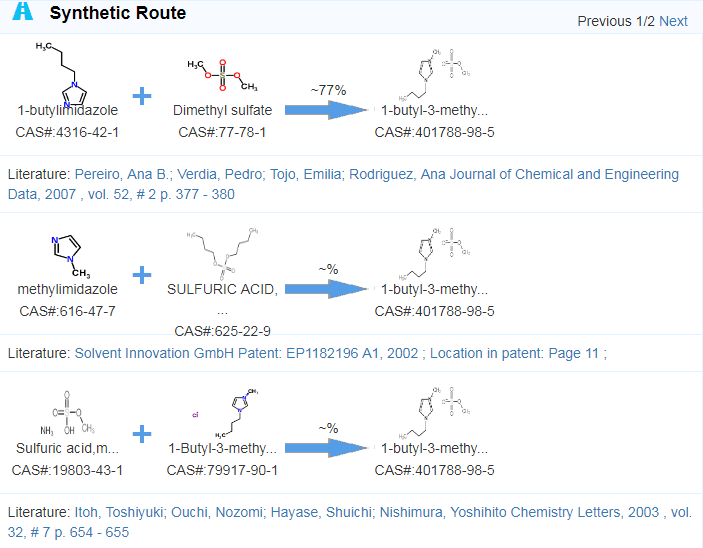Click the Previous page link
Screen dimensions: 703x548
(x=604, y=21)
